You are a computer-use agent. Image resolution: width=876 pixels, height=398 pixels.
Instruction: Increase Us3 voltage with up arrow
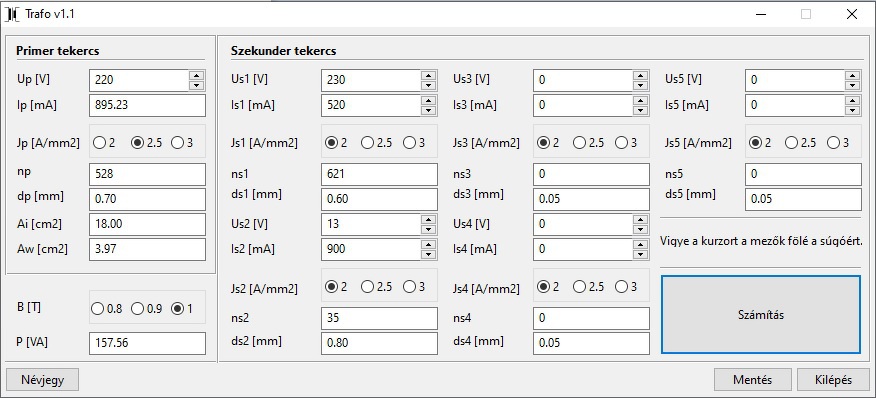[640, 75]
